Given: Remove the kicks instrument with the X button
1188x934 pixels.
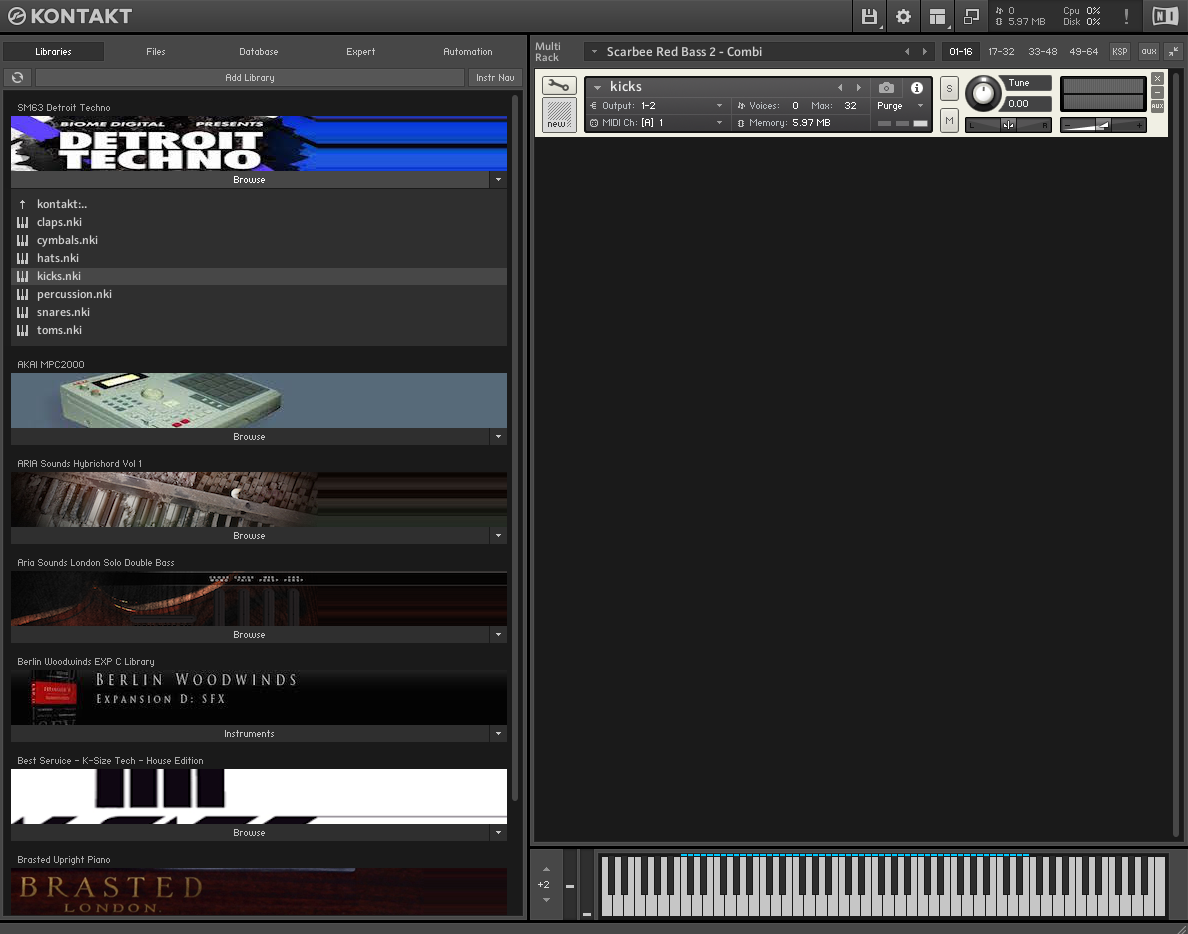Looking at the screenshot, I should [1157, 79].
